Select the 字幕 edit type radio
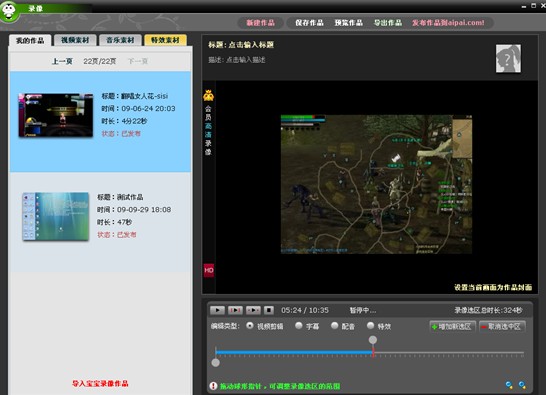This screenshot has height=395, width=546. click(x=298, y=326)
